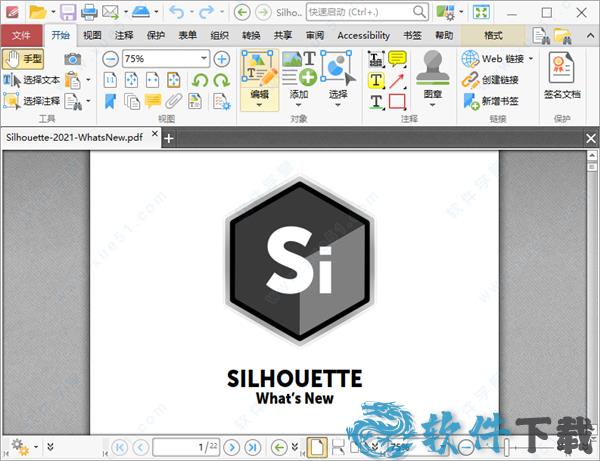
Task: Toggle Select Comments tool (选择注释)
Action: coord(31,101)
